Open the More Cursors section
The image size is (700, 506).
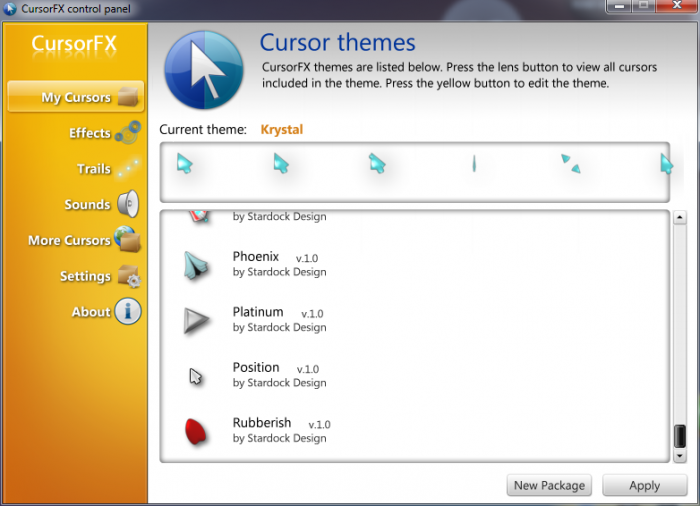coord(69,240)
